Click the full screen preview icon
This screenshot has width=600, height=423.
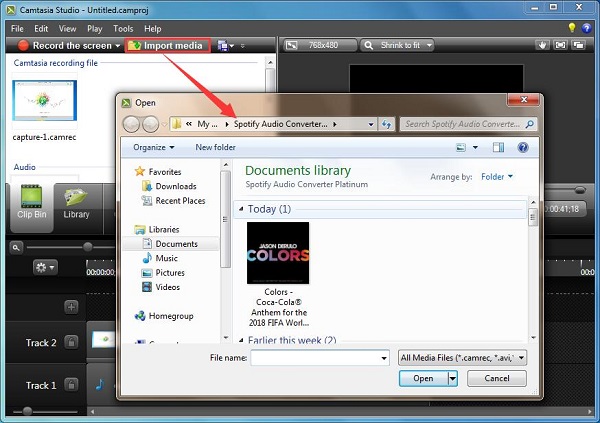click(560, 45)
